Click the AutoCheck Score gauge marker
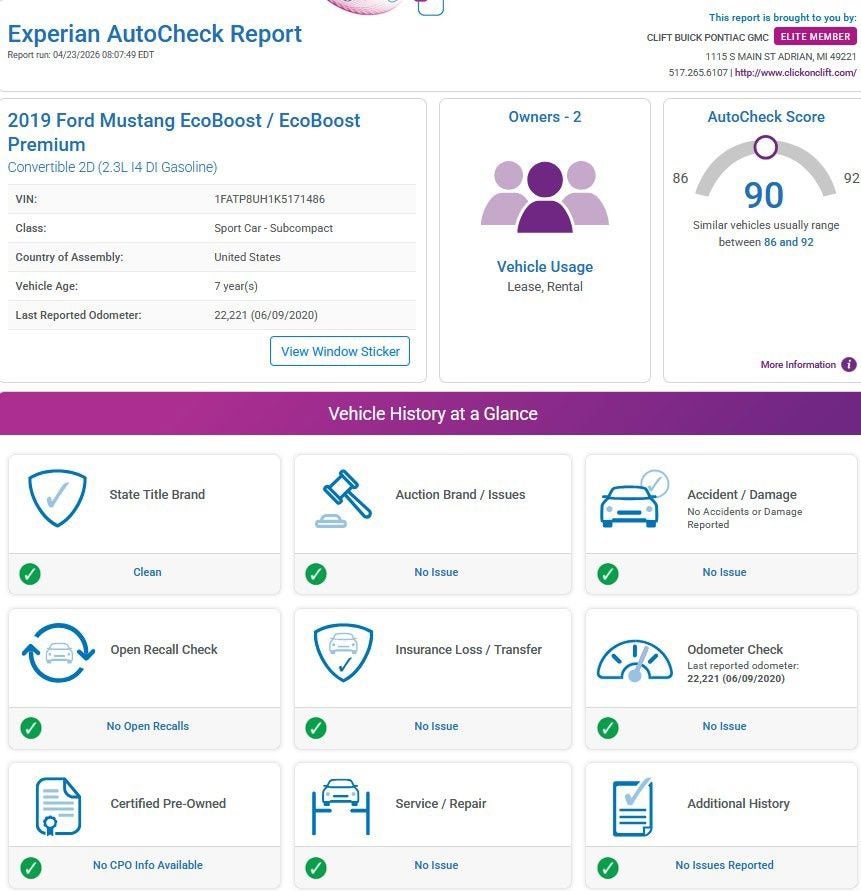 pos(766,148)
